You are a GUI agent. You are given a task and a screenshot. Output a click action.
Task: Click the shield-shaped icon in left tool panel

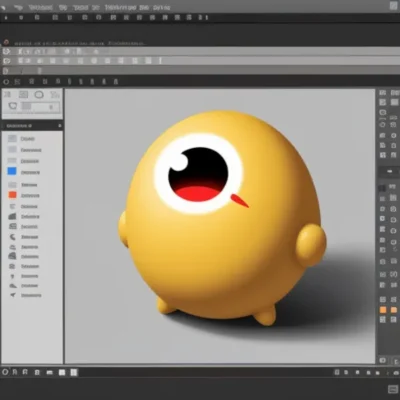(x=13, y=106)
